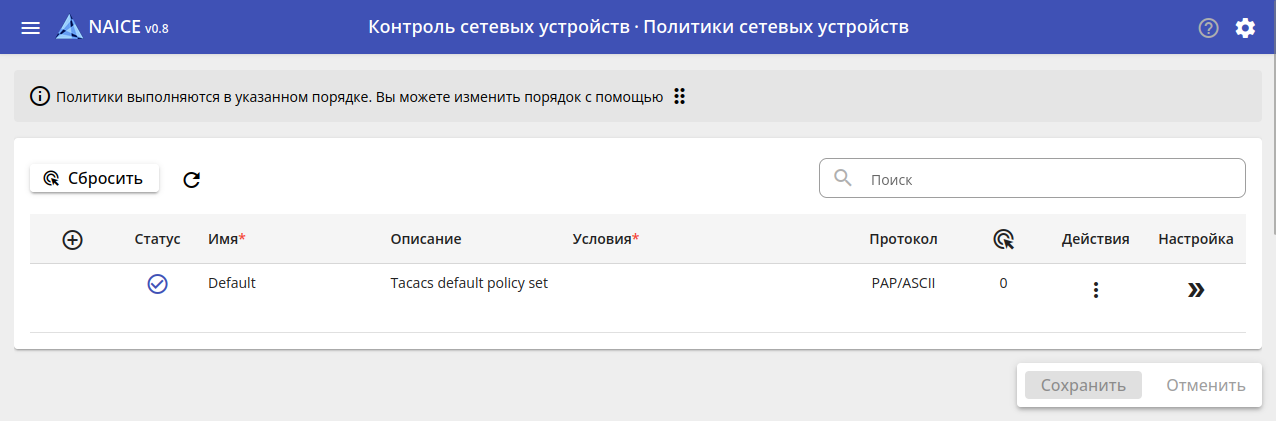Click the drag-order dots icon in info banner
1276x421 pixels.
pyautogui.click(x=680, y=96)
